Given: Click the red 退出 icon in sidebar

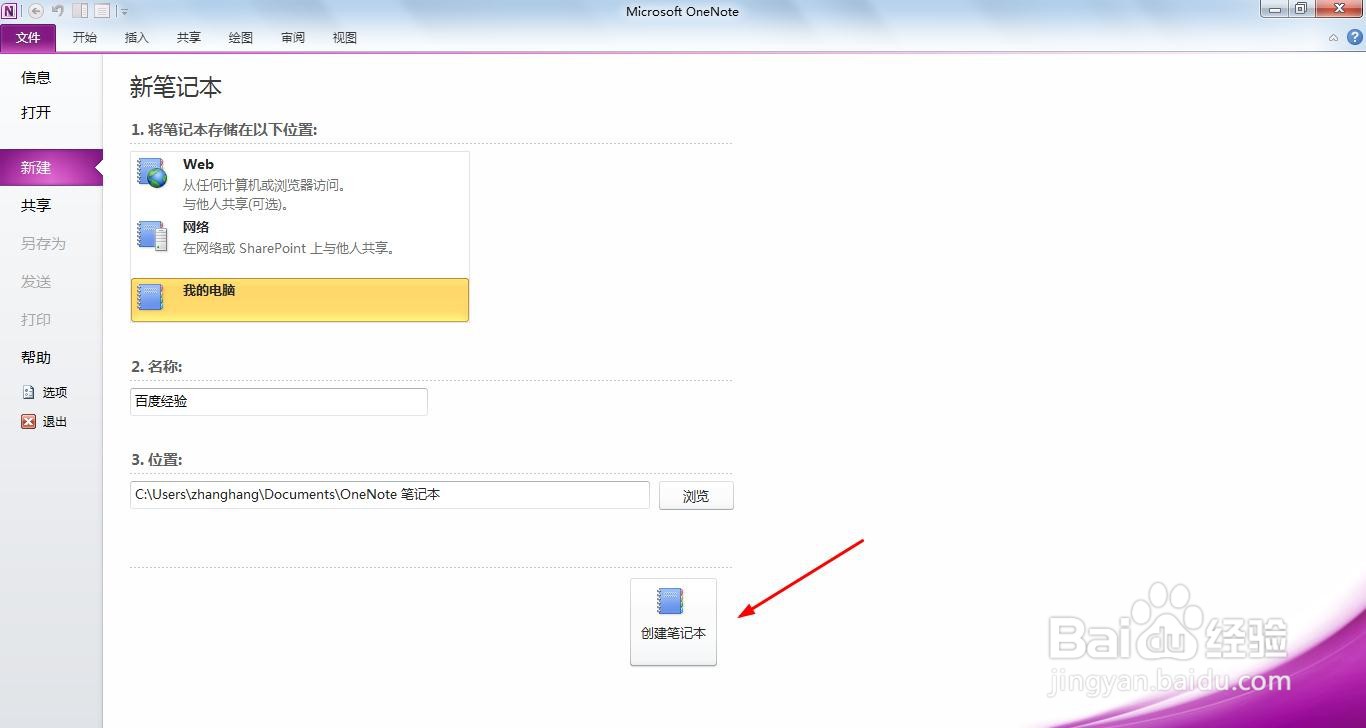Looking at the screenshot, I should [28, 422].
